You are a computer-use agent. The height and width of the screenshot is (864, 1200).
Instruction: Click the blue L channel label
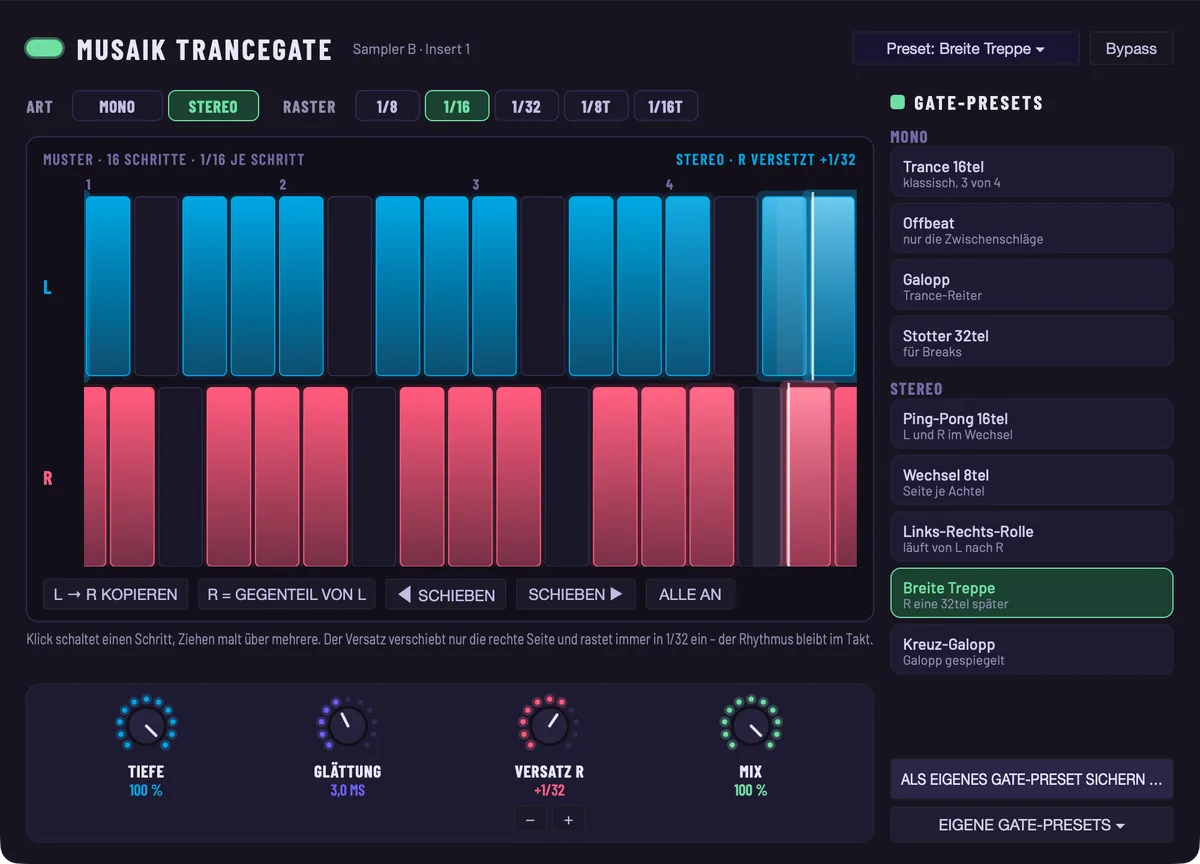(47, 288)
